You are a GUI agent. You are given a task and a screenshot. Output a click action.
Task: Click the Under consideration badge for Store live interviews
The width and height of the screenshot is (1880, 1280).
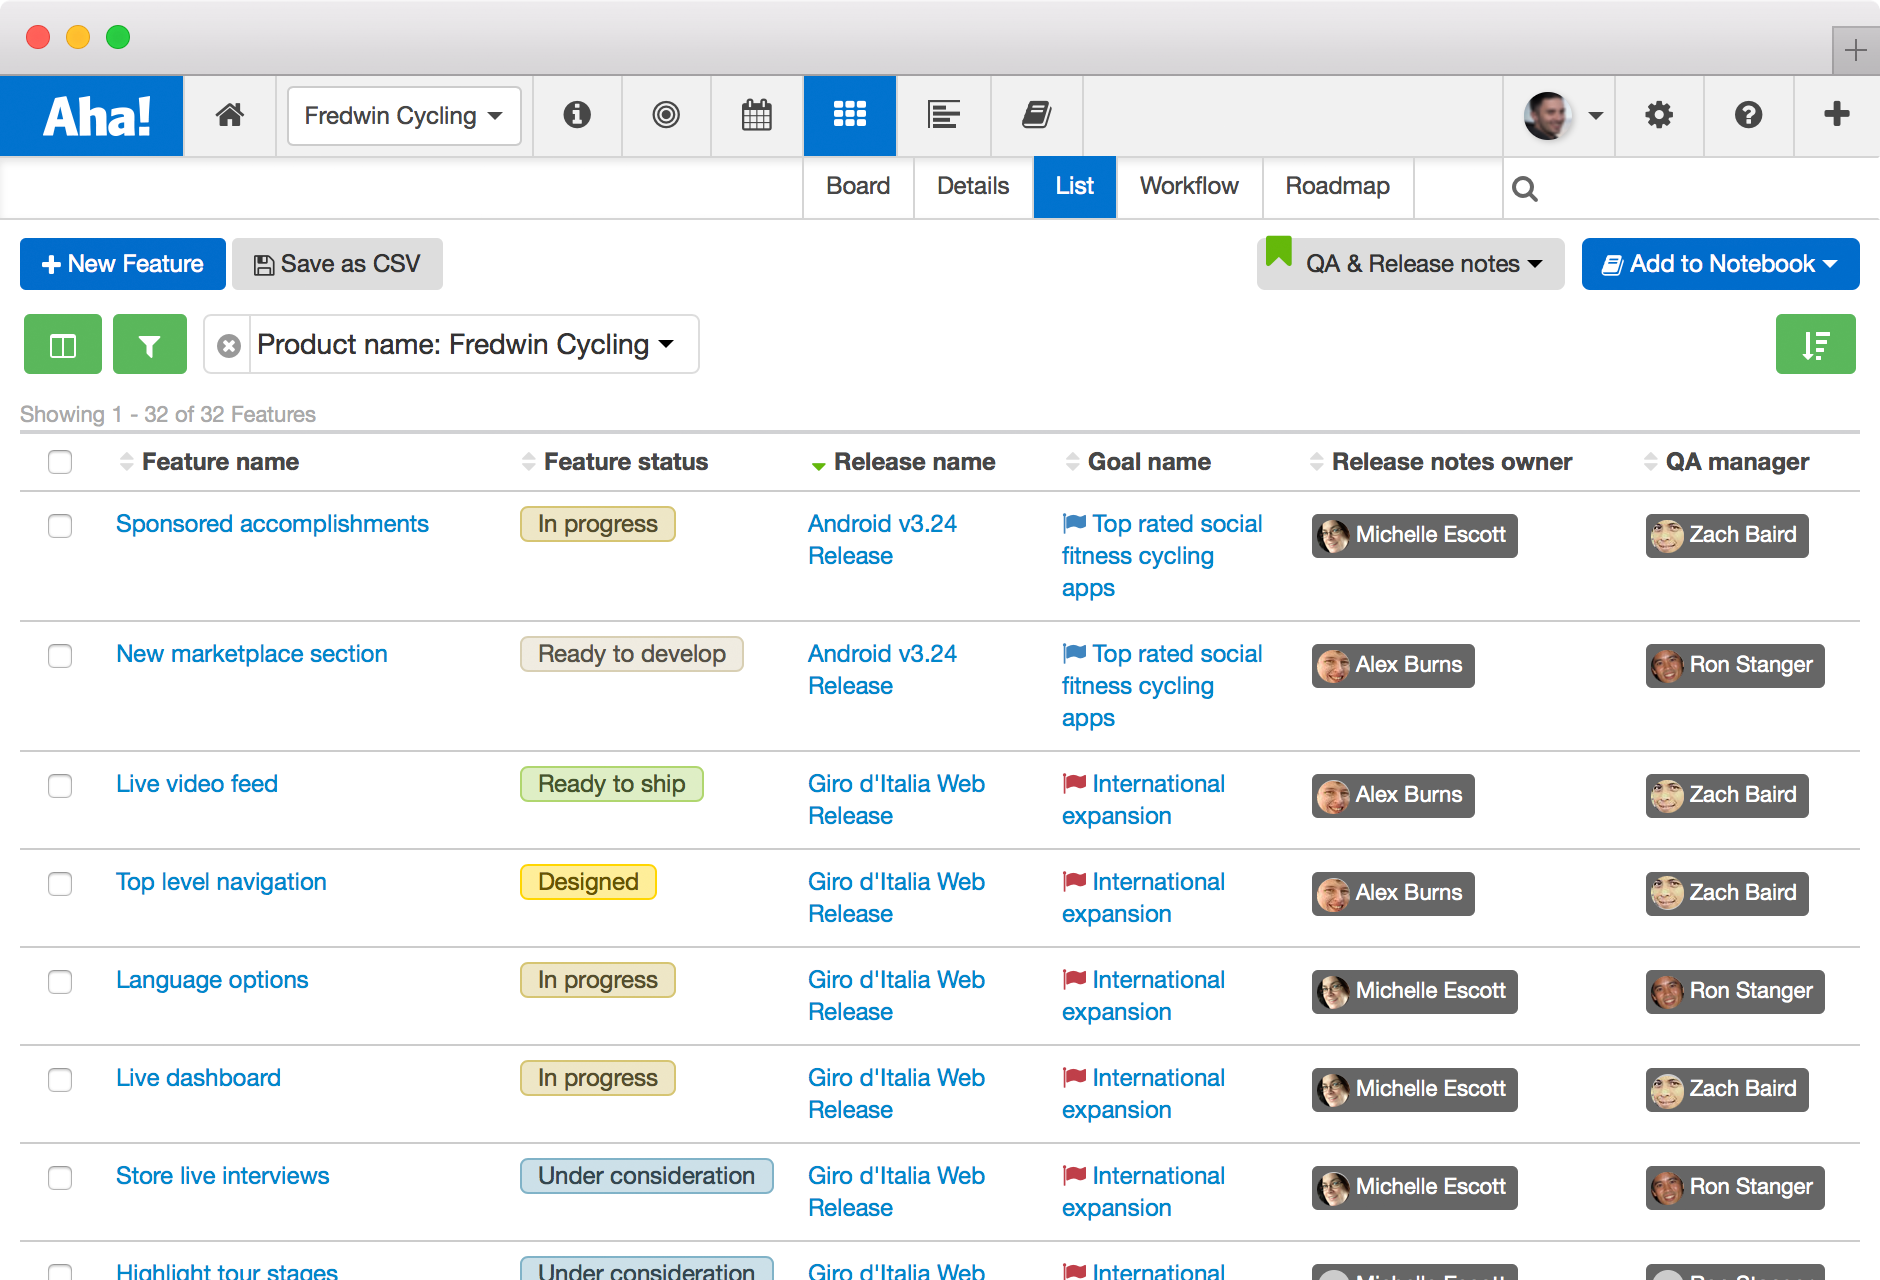647,1176
